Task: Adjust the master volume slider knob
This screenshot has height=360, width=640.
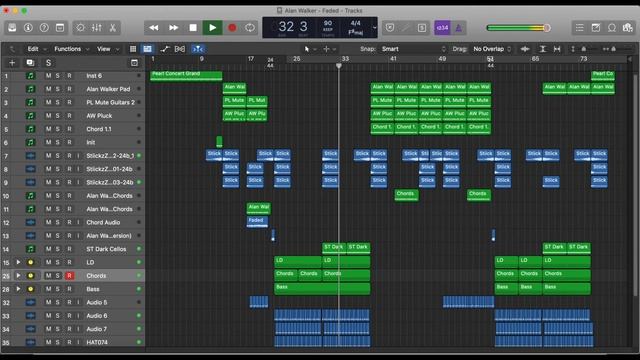Action: (546, 28)
